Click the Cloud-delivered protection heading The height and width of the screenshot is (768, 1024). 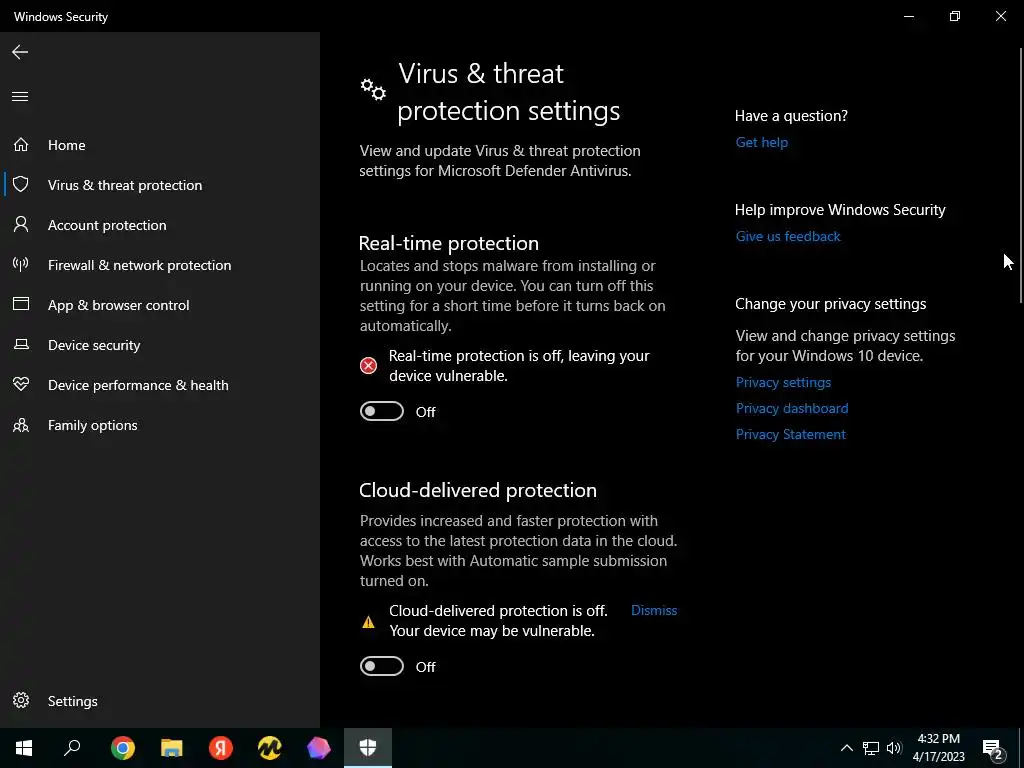(478, 490)
